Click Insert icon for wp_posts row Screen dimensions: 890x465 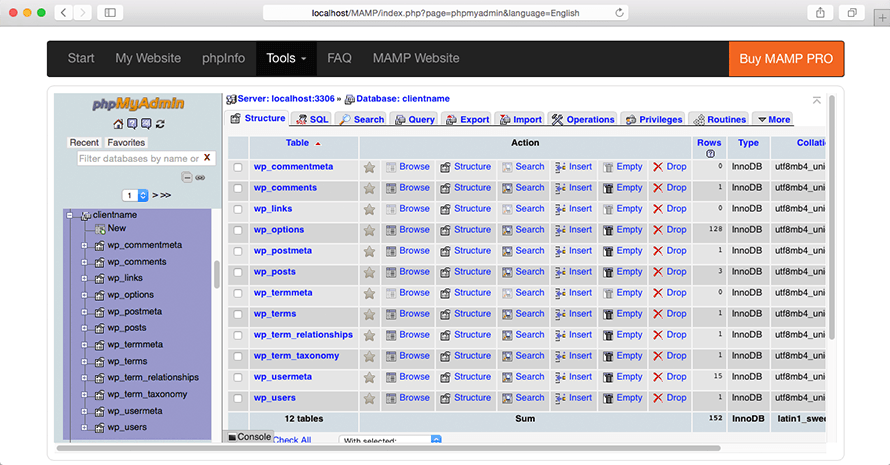[560, 273]
